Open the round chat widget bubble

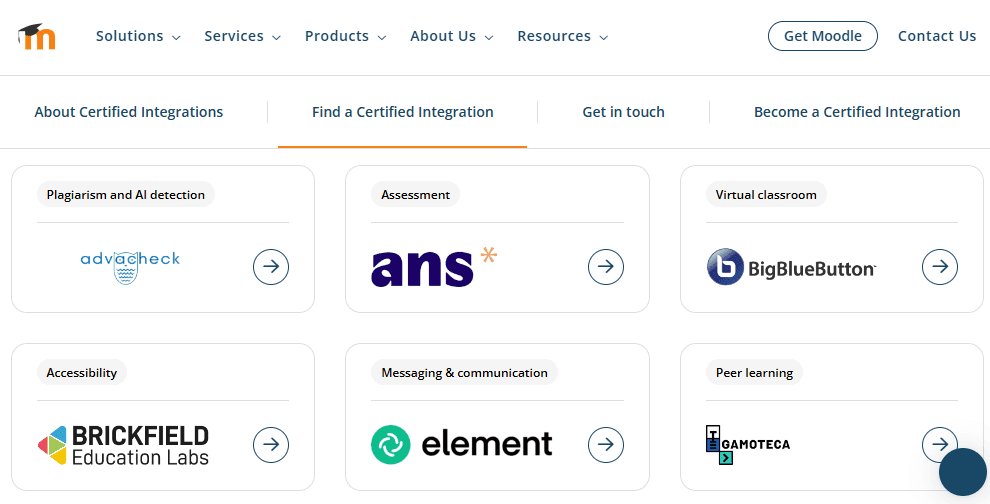point(963,472)
